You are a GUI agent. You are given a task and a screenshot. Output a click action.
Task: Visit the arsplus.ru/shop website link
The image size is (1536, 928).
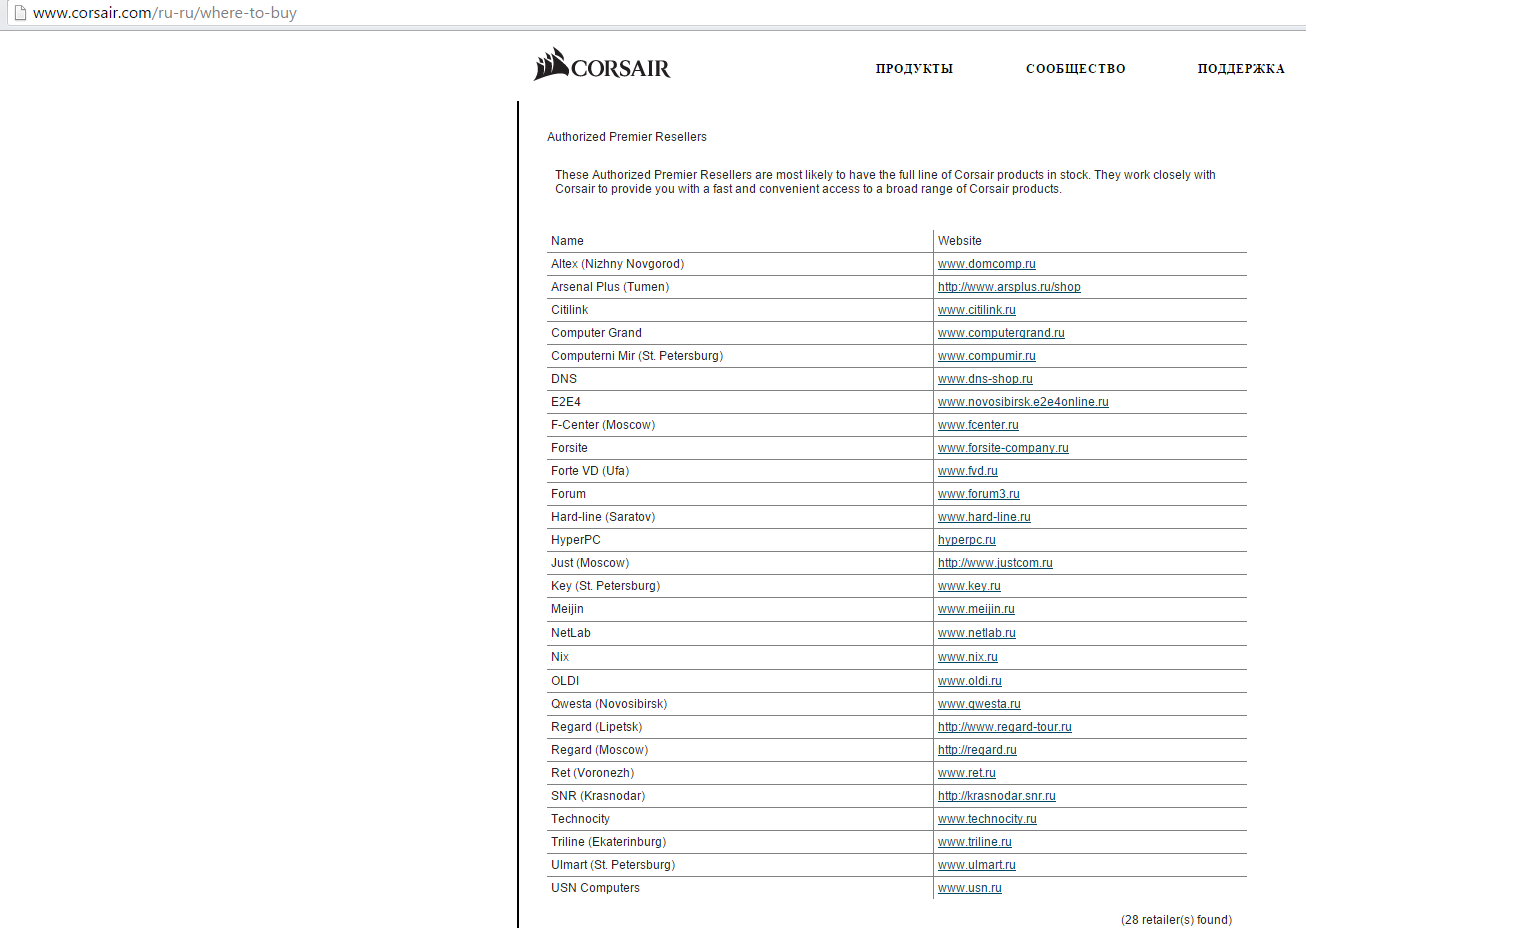click(x=1009, y=287)
